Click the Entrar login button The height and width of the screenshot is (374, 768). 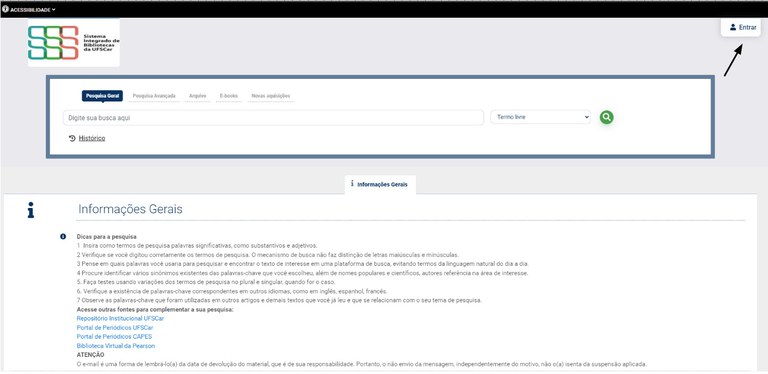(x=741, y=27)
